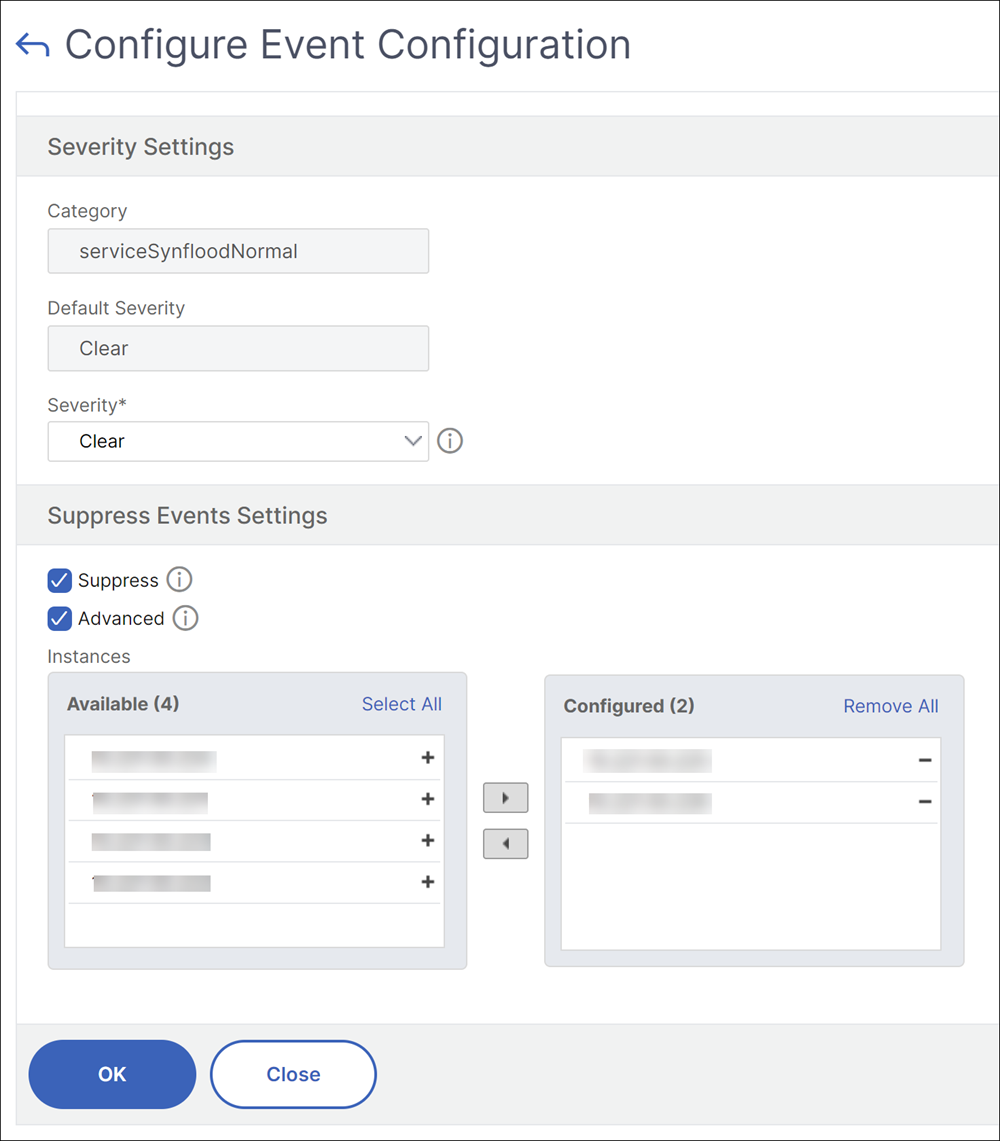Click the Close button

[293, 1074]
